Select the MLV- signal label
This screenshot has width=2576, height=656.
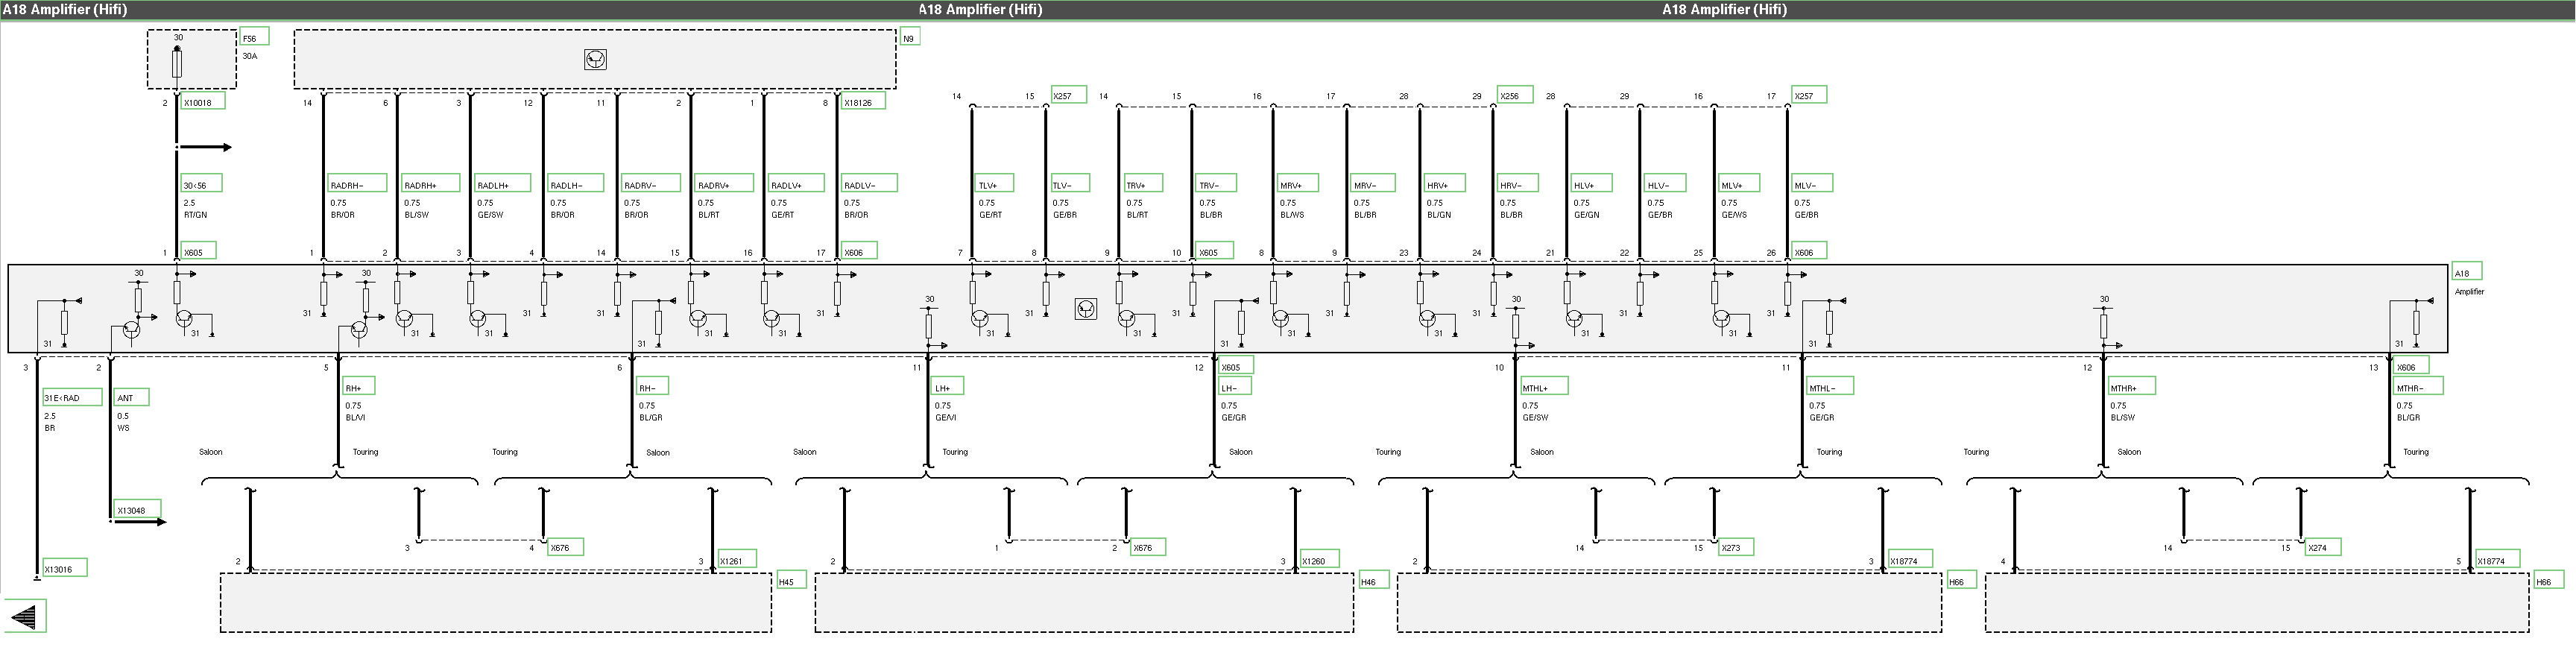[x=1812, y=184]
